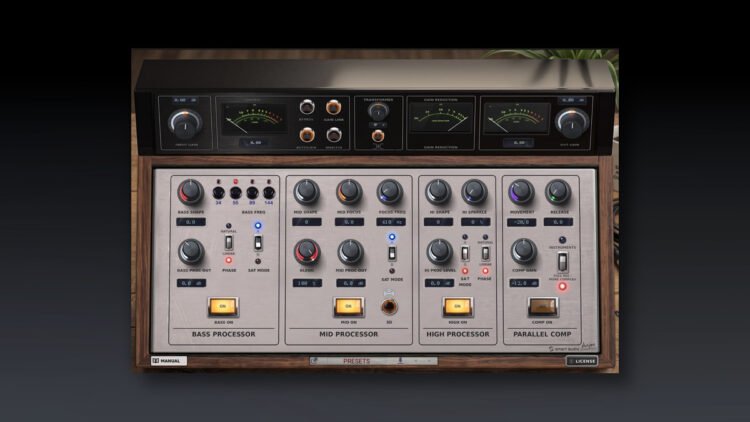Flip the High Sat Mode switch
The image size is (750, 422).
coord(465,253)
